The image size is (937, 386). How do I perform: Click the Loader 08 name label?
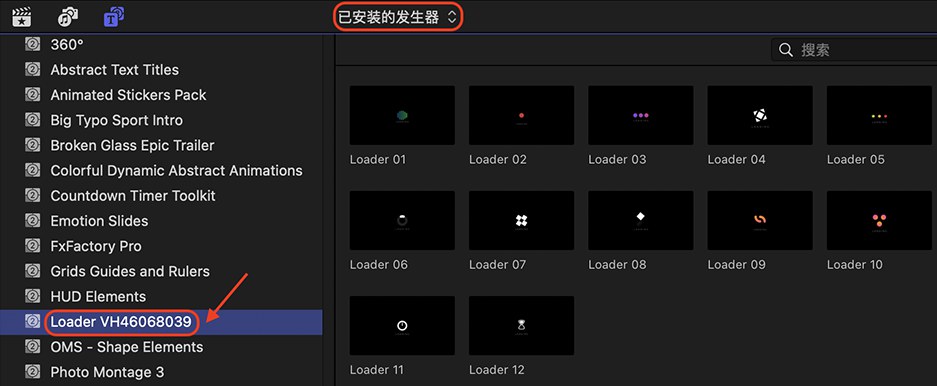tap(617, 265)
